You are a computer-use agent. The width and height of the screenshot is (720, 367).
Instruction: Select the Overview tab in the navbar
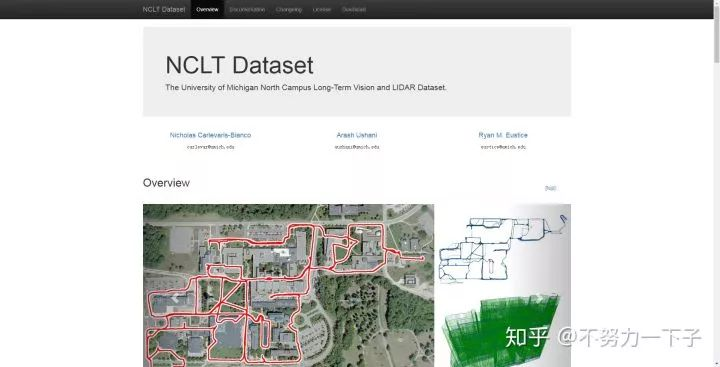[x=207, y=9]
